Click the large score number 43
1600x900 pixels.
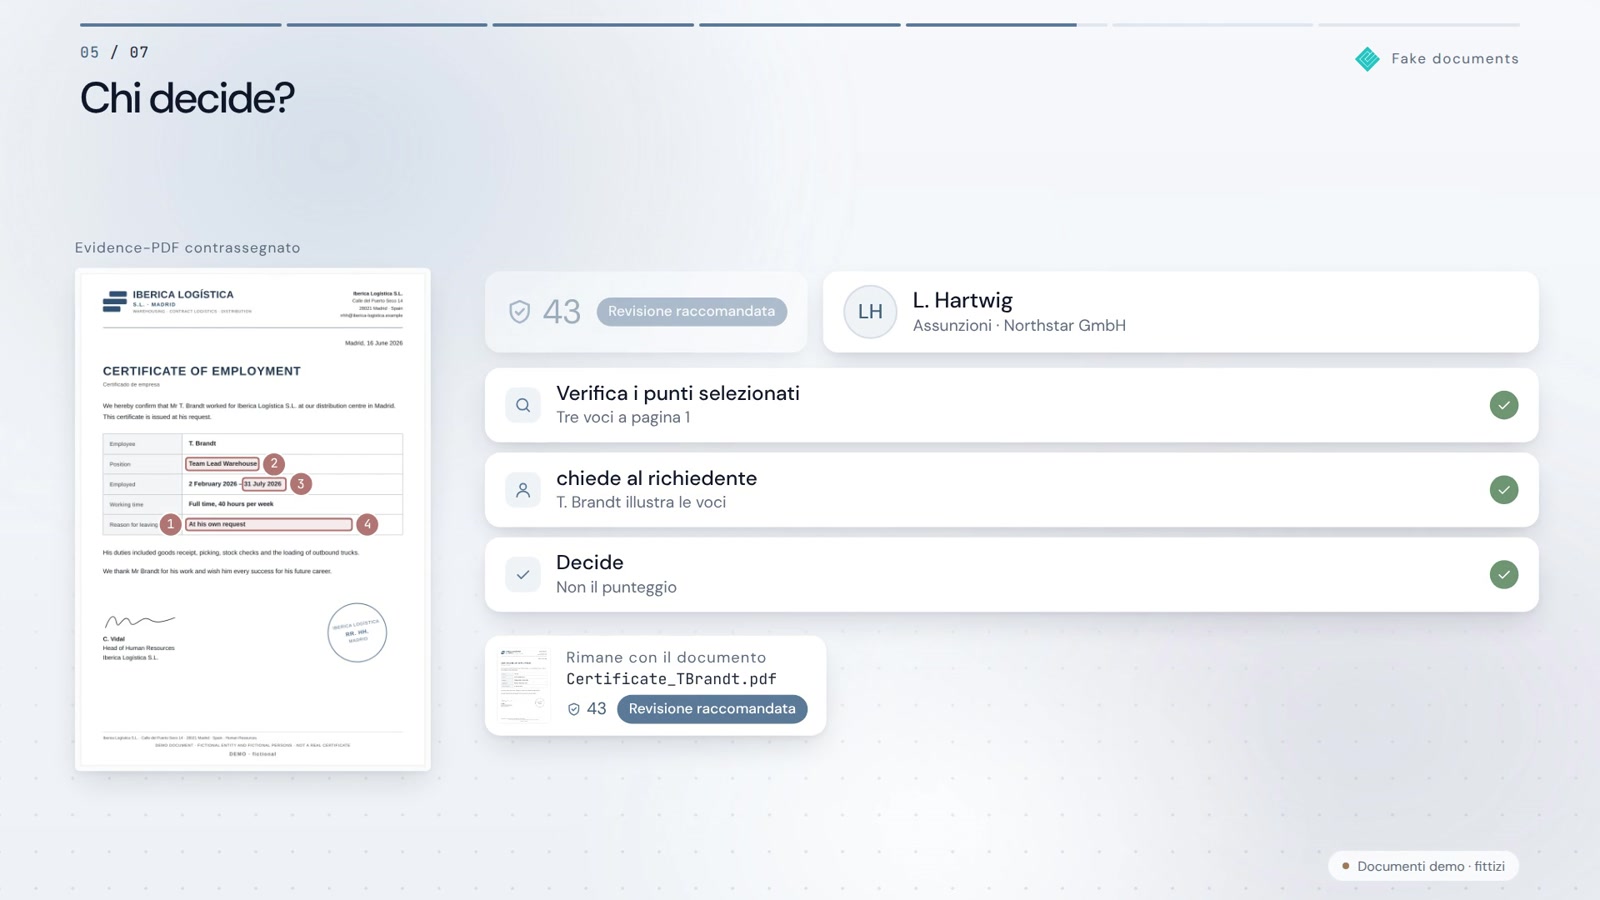561,312
